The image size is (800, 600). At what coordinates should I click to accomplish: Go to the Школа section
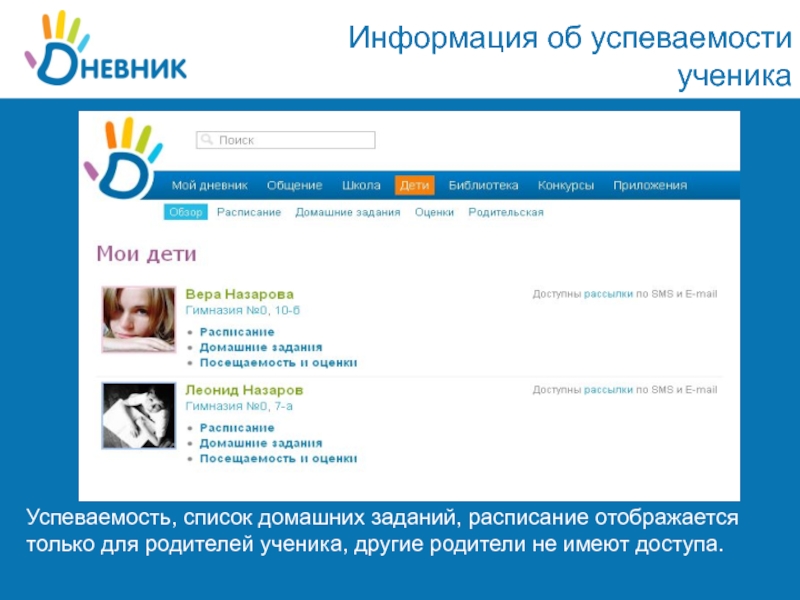point(361,185)
